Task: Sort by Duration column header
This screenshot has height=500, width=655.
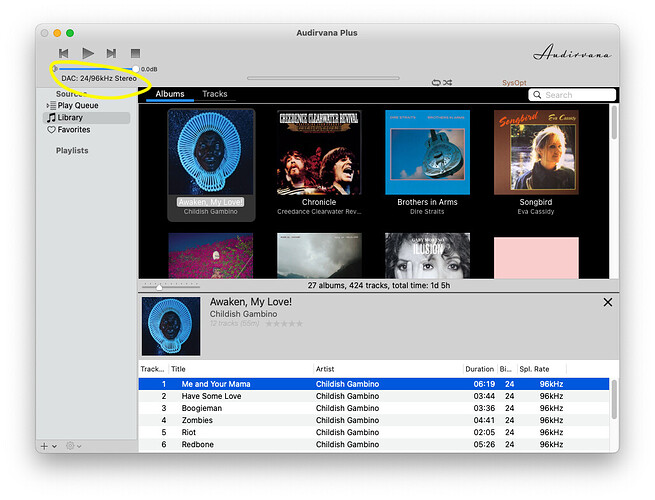Action: pos(480,369)
